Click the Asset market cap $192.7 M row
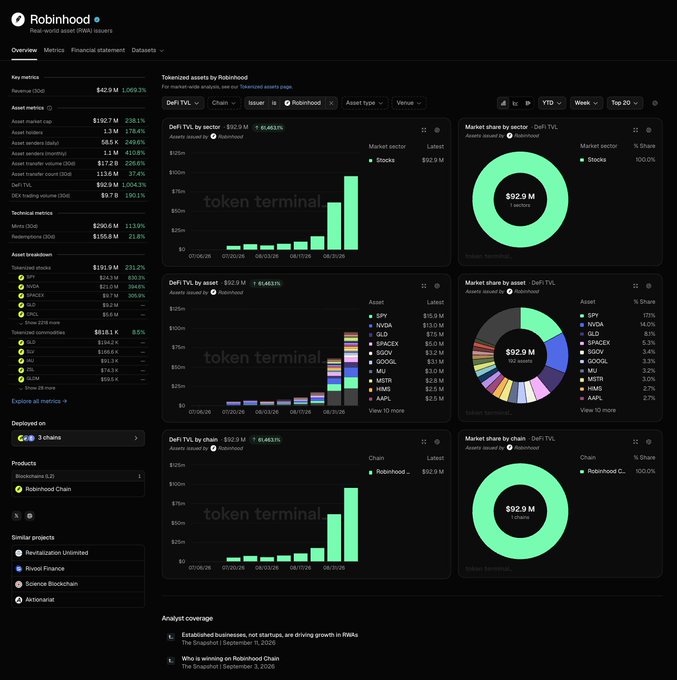Viewport: 677px width, 680px height. pyautogui.click(x=78, y=121)
